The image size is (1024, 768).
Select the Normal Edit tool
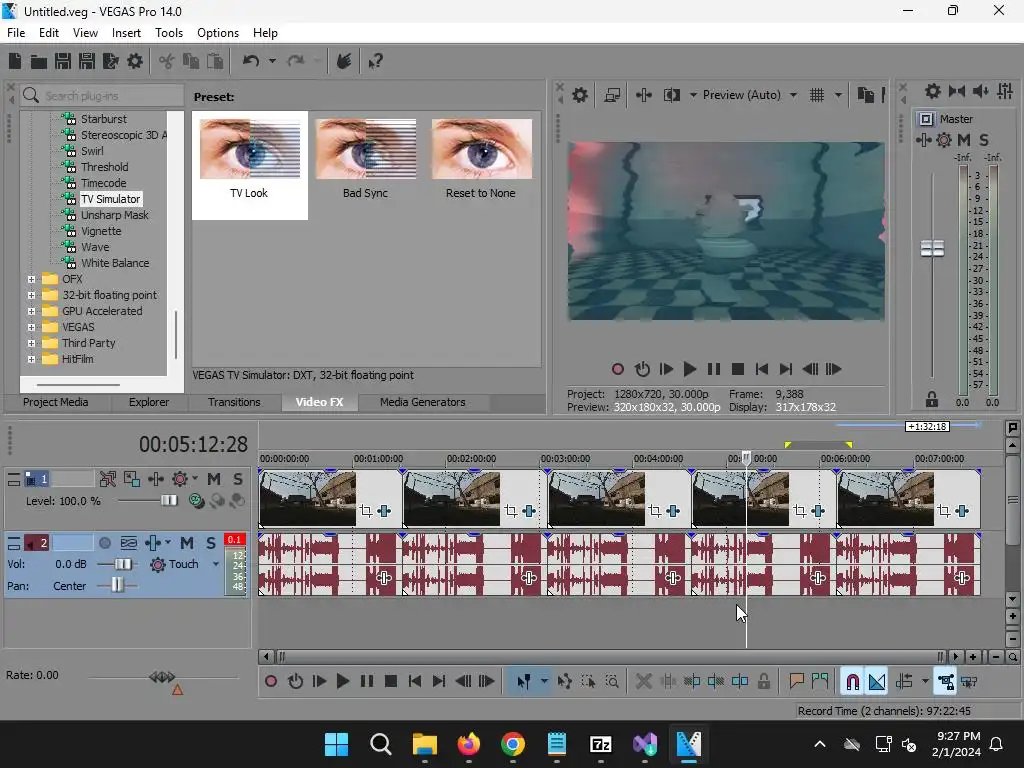(524, 682)
